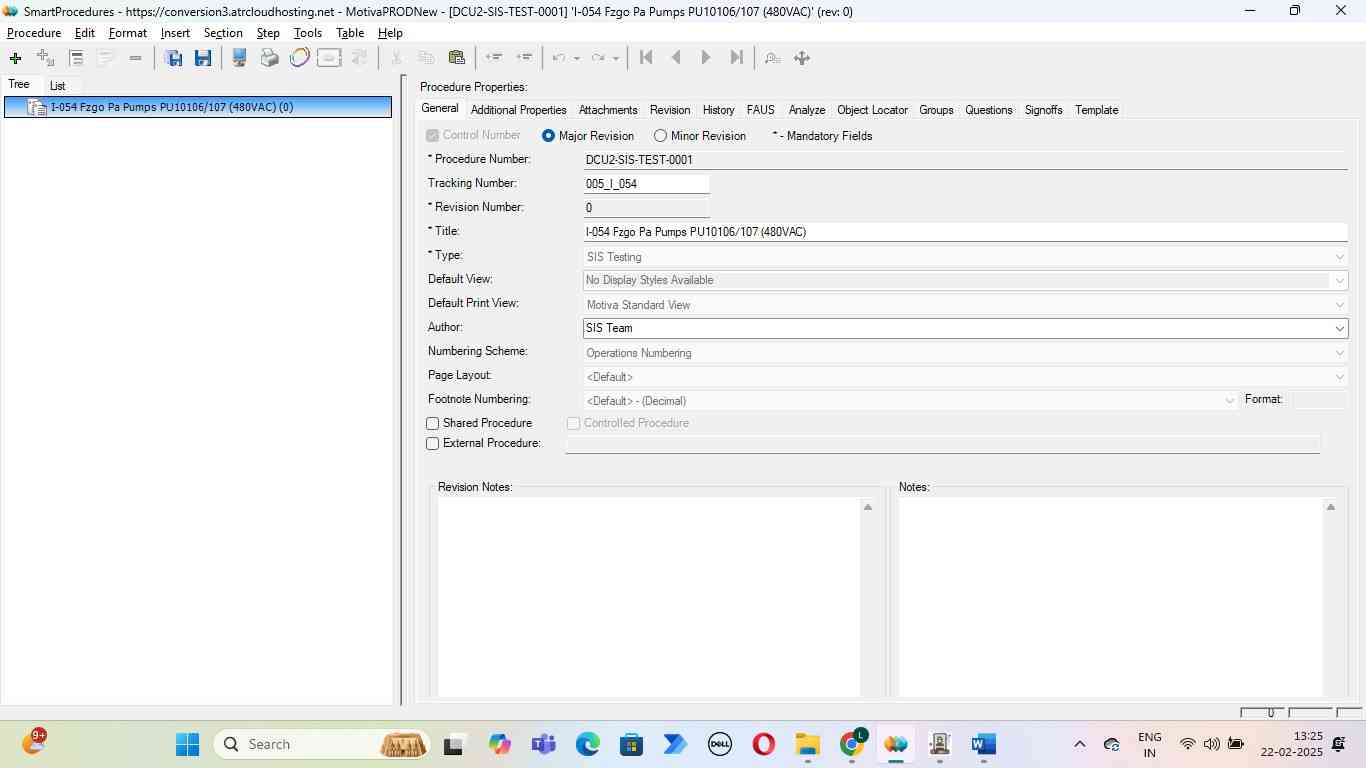Image resolution: width=1366 pixels, height=768 pixels.
Task: Select the Minor Revision radio button
Action: [x=660, y=136]
